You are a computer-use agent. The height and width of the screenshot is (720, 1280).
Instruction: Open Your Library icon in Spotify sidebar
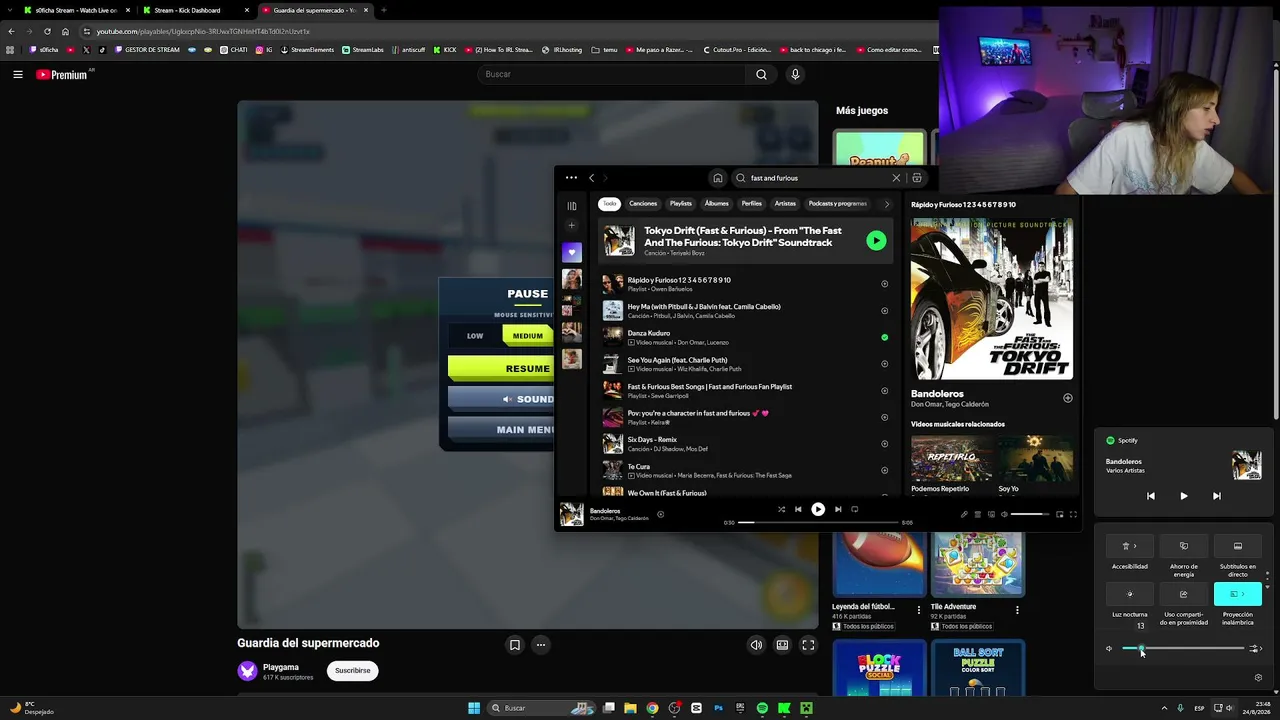click(x=572, y=206)
